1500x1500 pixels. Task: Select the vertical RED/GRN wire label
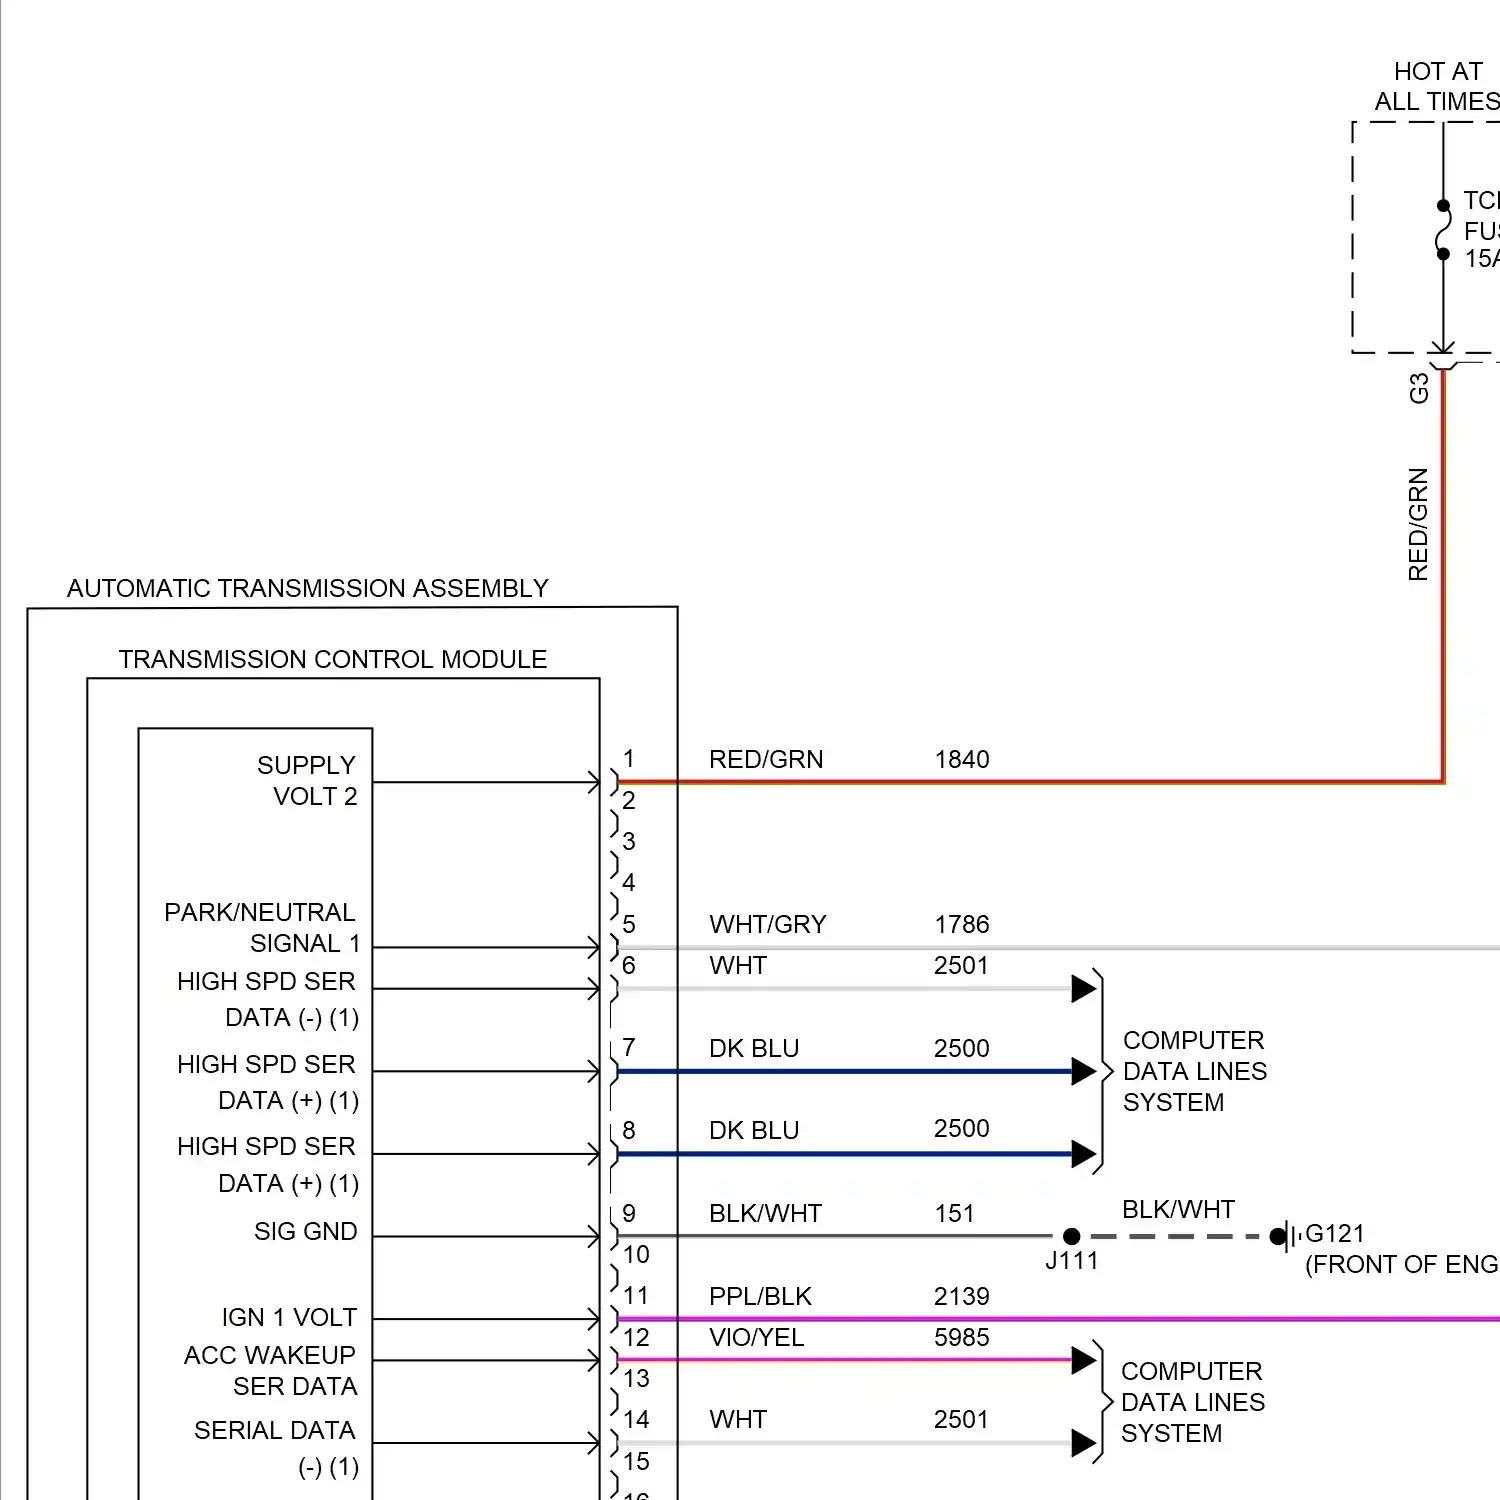click(1418, 524)
